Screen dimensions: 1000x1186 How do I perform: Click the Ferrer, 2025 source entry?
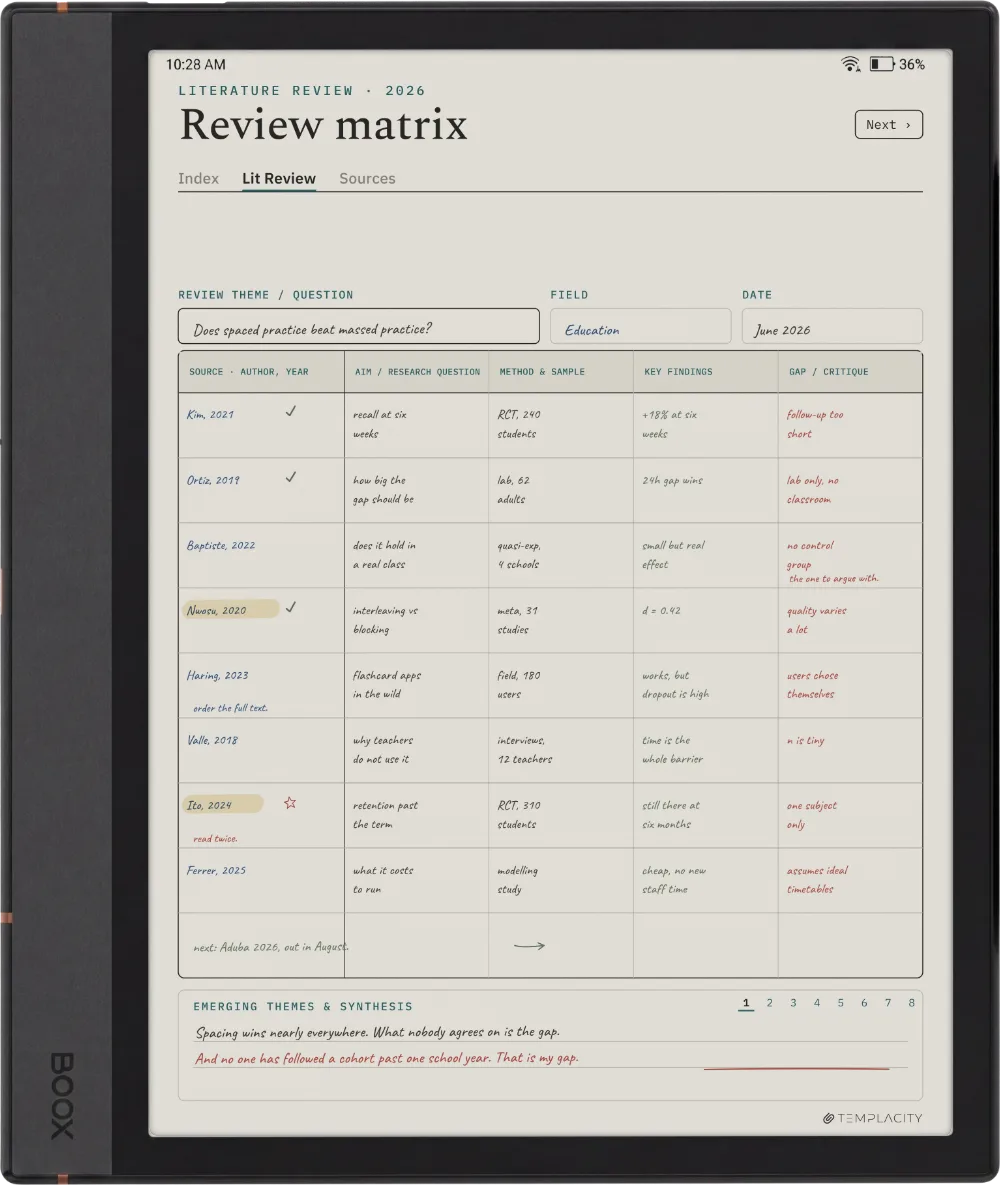(216, 871)
